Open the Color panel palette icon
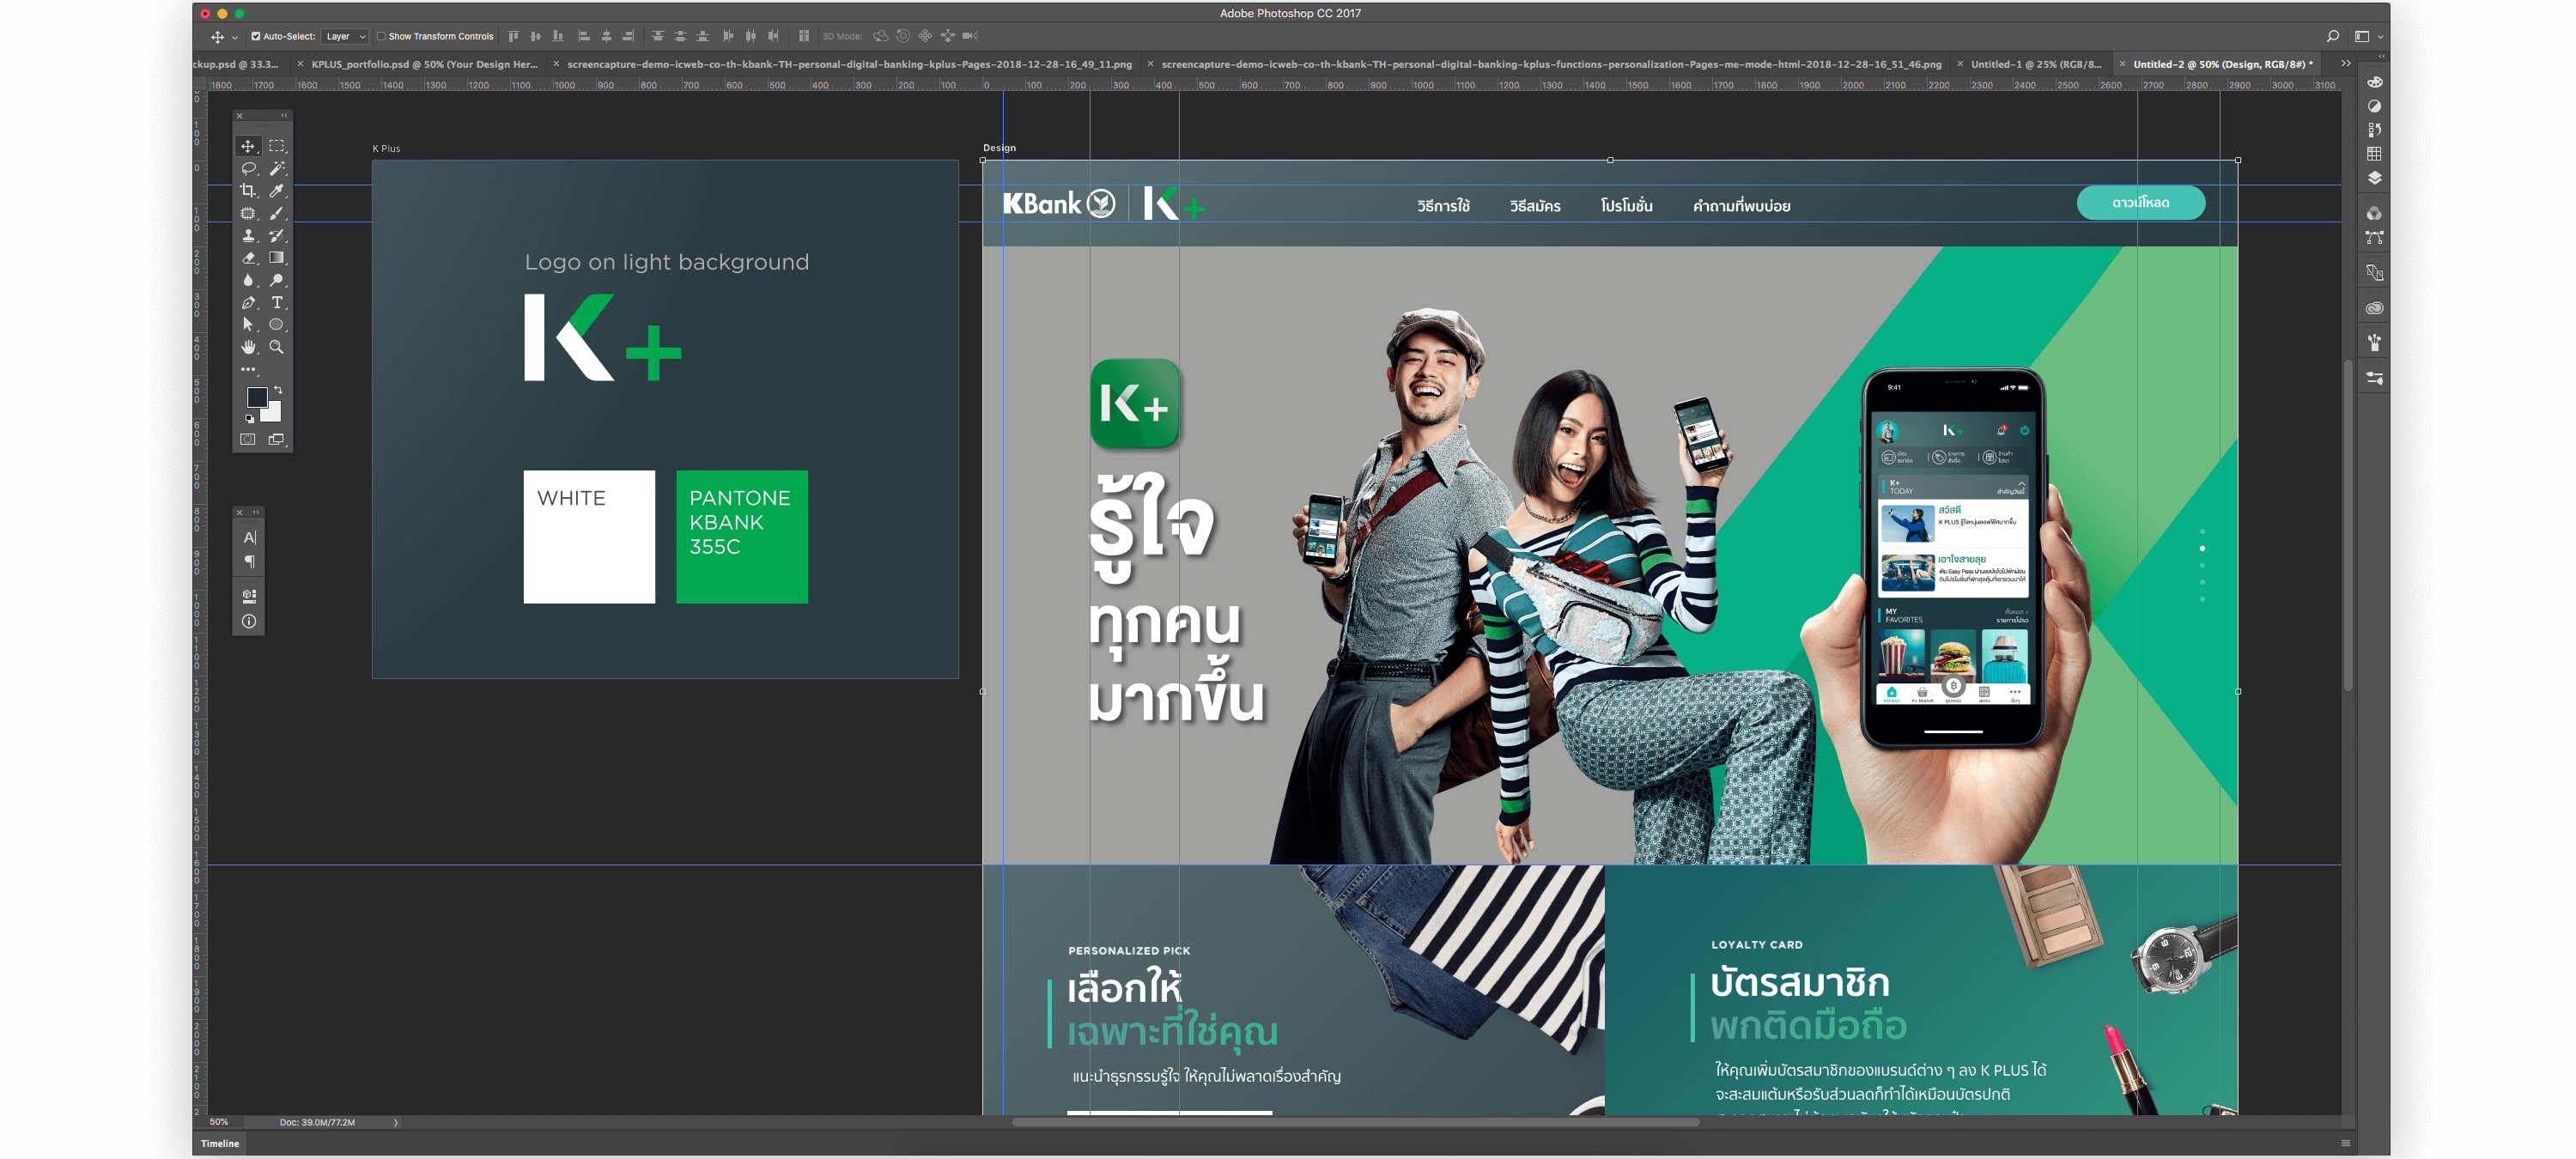 point(2374,82)
